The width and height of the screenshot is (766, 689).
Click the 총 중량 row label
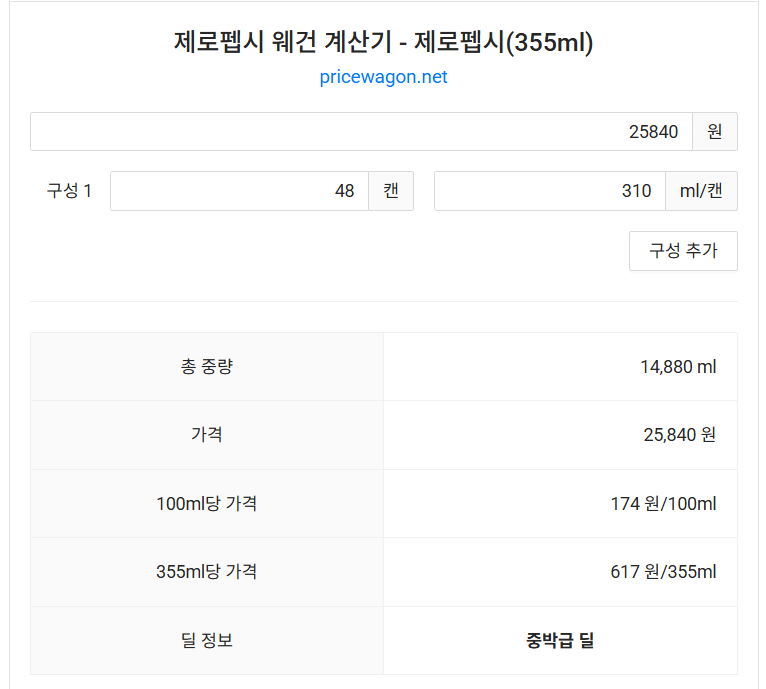tap(207, 366)
